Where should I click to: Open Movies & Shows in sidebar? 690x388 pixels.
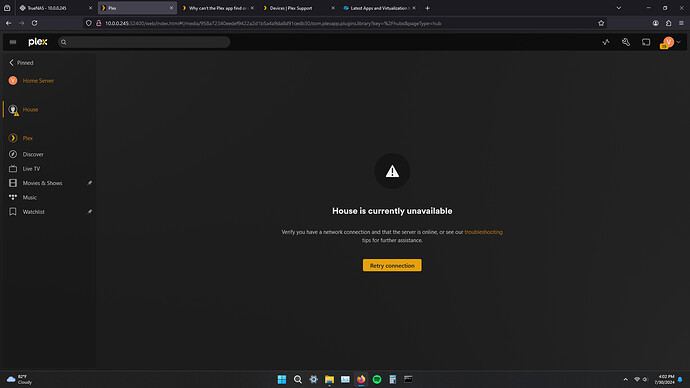tap(42, 183)
